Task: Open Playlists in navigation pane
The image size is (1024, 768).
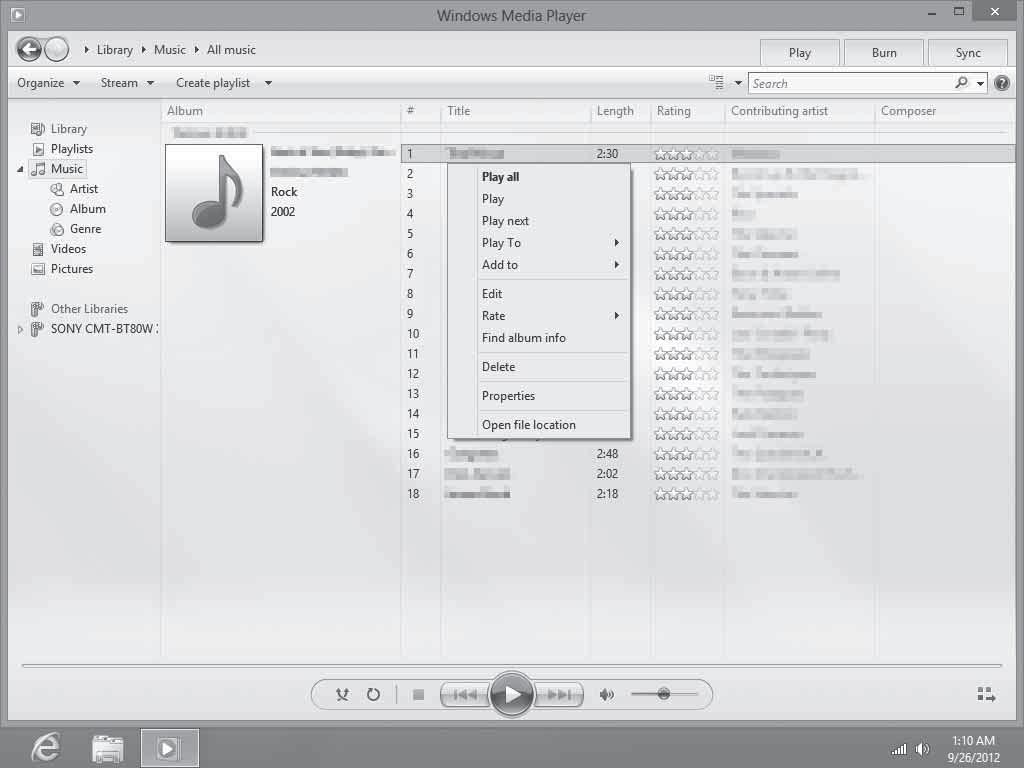Action: tap(72, 149)
